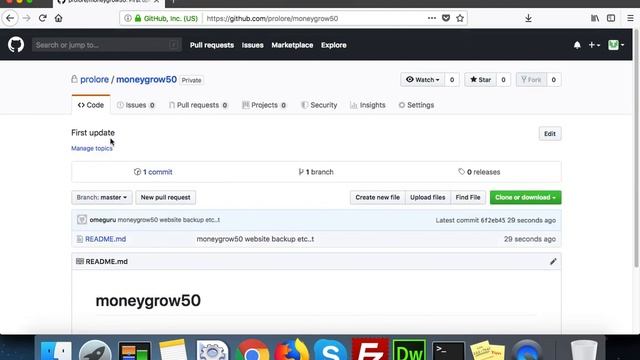Image resolution: width=640 pixels, height=360 pixels.
Task: Star the repository
Action: 480,80
